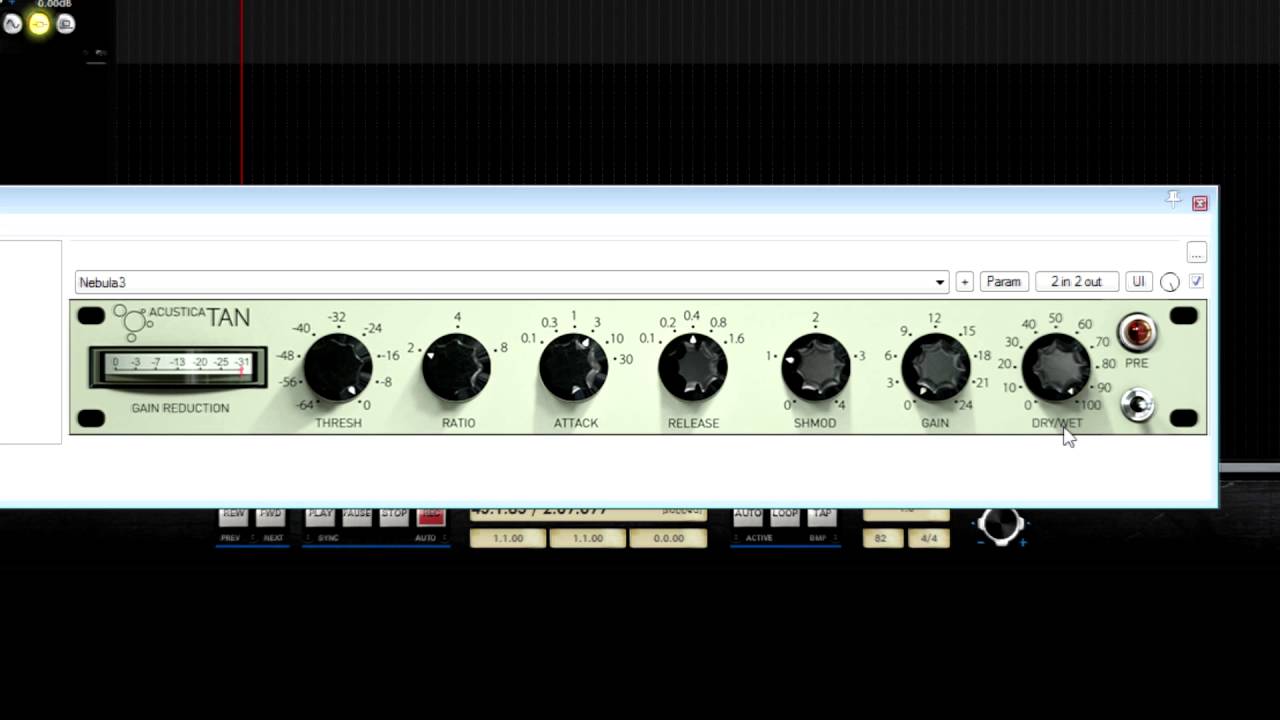Click the RELEASE knob

[692, 368]
